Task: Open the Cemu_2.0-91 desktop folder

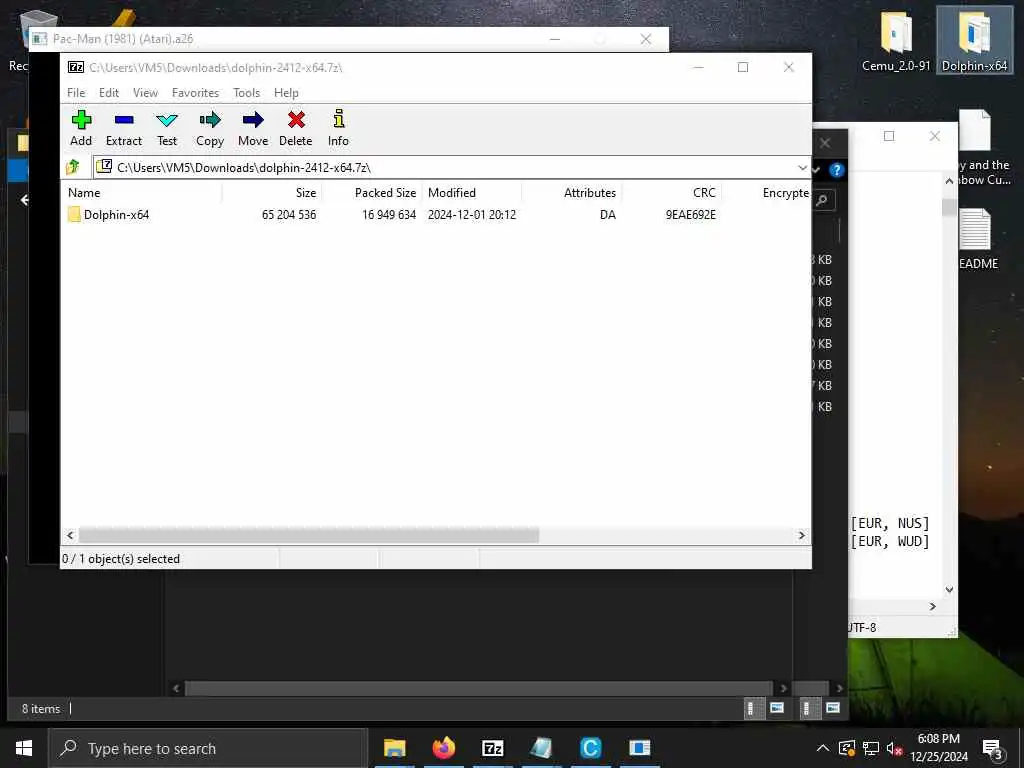Action: point(895,40)
